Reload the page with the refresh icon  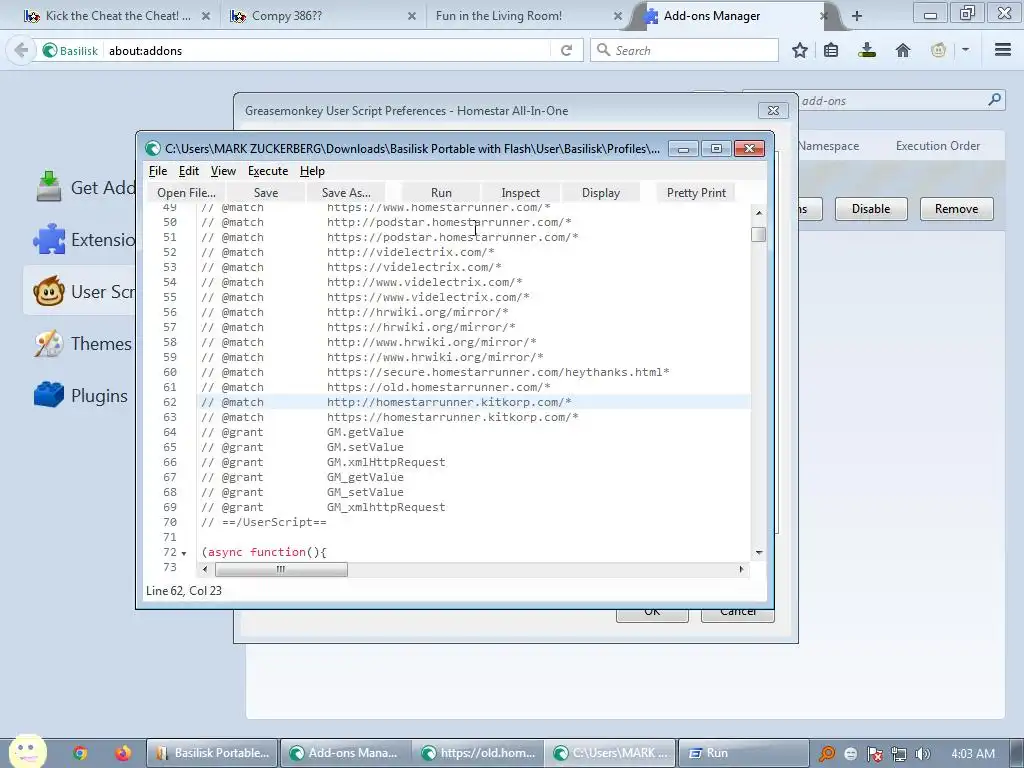(x=566, y=50)
